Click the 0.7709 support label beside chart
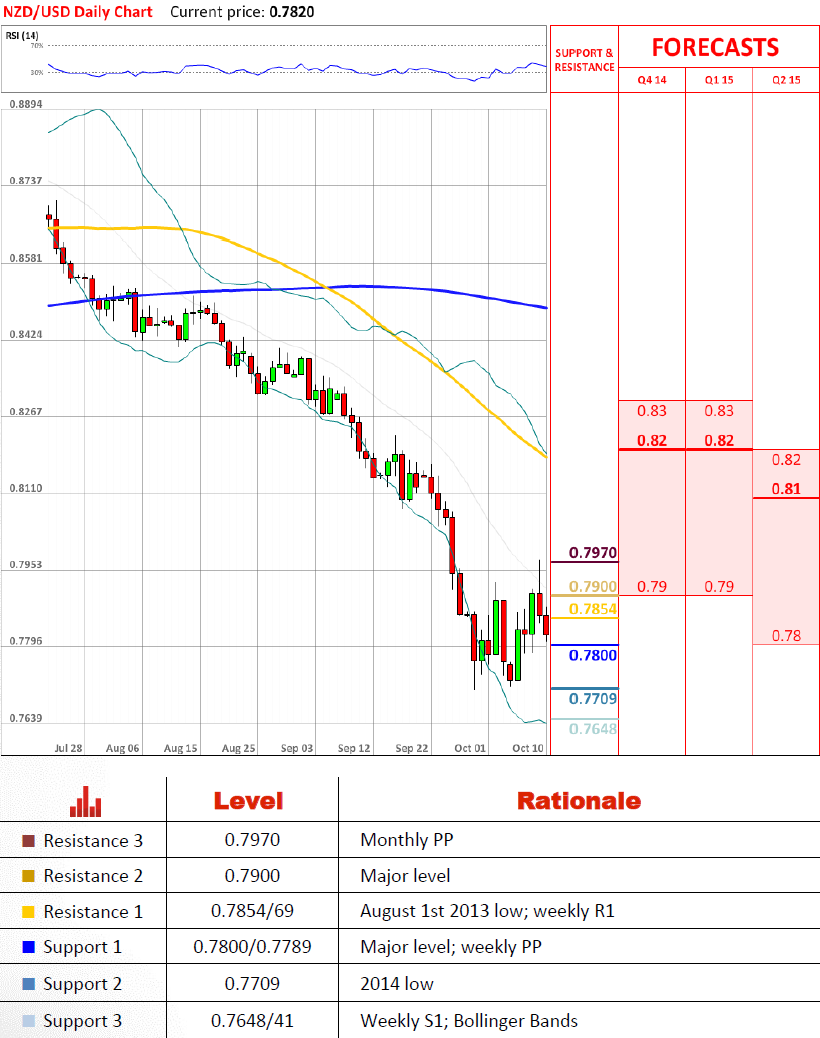This screenshot has height=1038, width=820. pyautogui.click(x=592, y=698)
